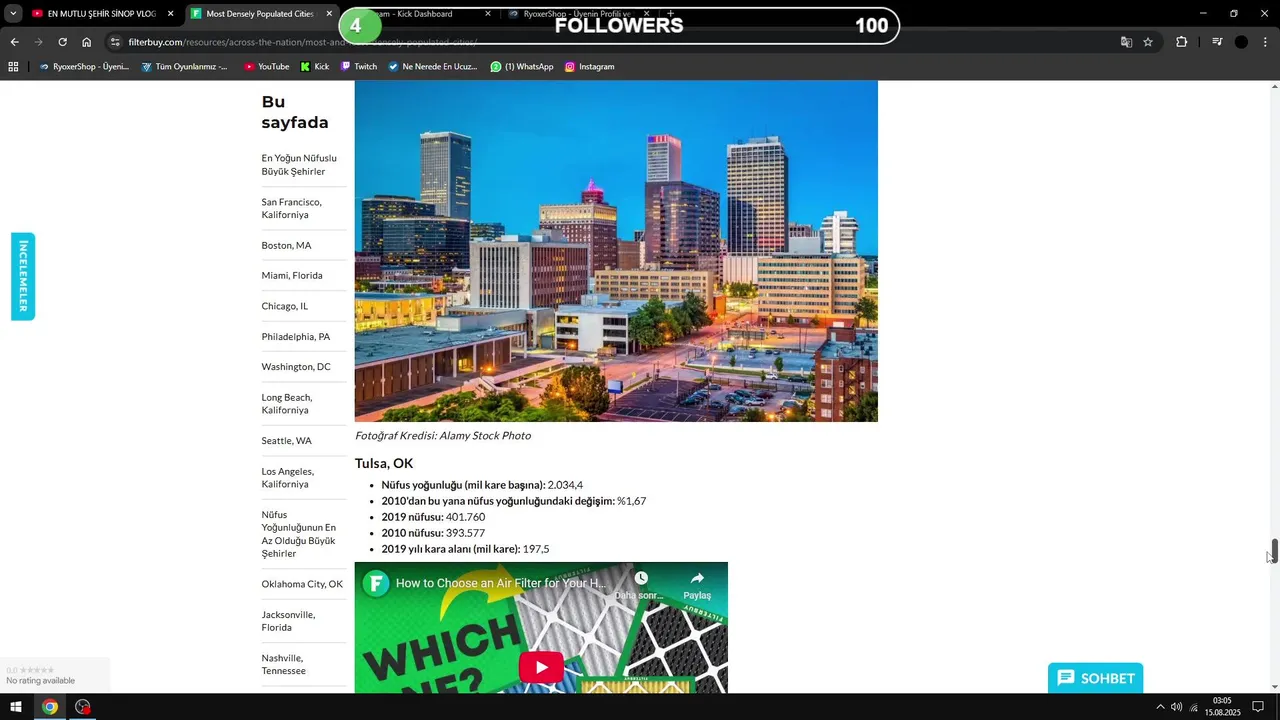The image size is (1280, 720).
Task: Go to the Boston, MA section
Action: point(286,245)
